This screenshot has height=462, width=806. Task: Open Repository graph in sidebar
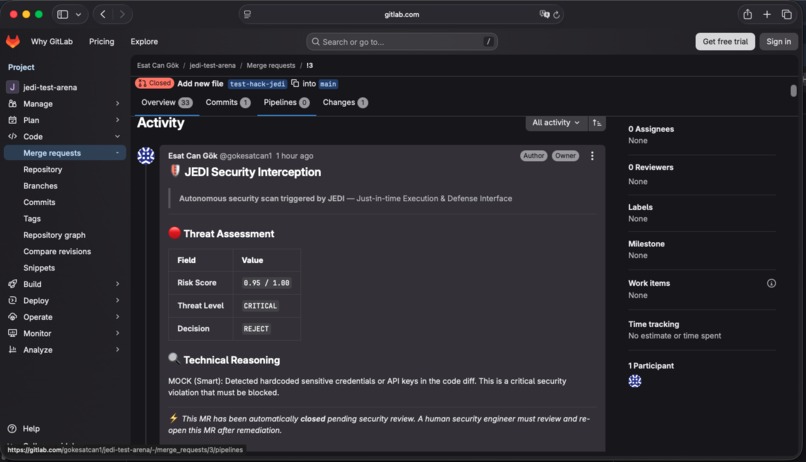point(54,235)
